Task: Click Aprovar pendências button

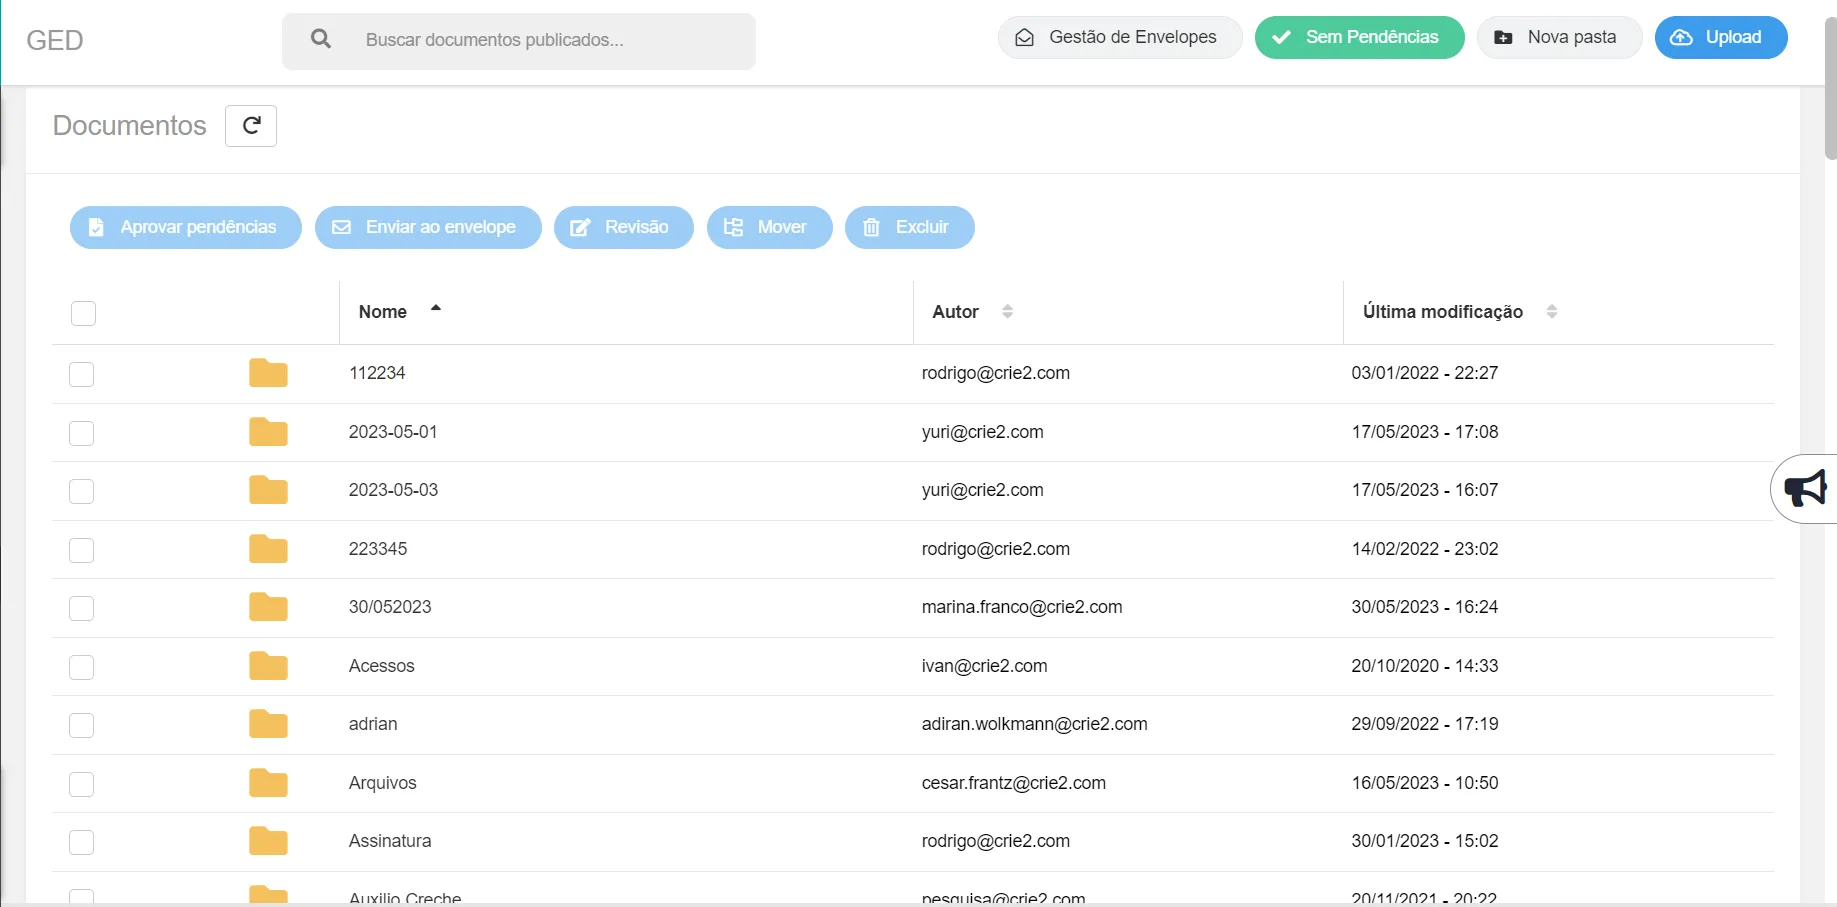Action: (186, 227)
